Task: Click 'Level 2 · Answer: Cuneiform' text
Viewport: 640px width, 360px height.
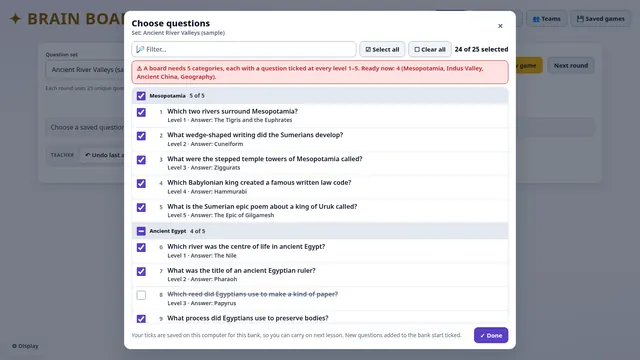Action: 205,144
